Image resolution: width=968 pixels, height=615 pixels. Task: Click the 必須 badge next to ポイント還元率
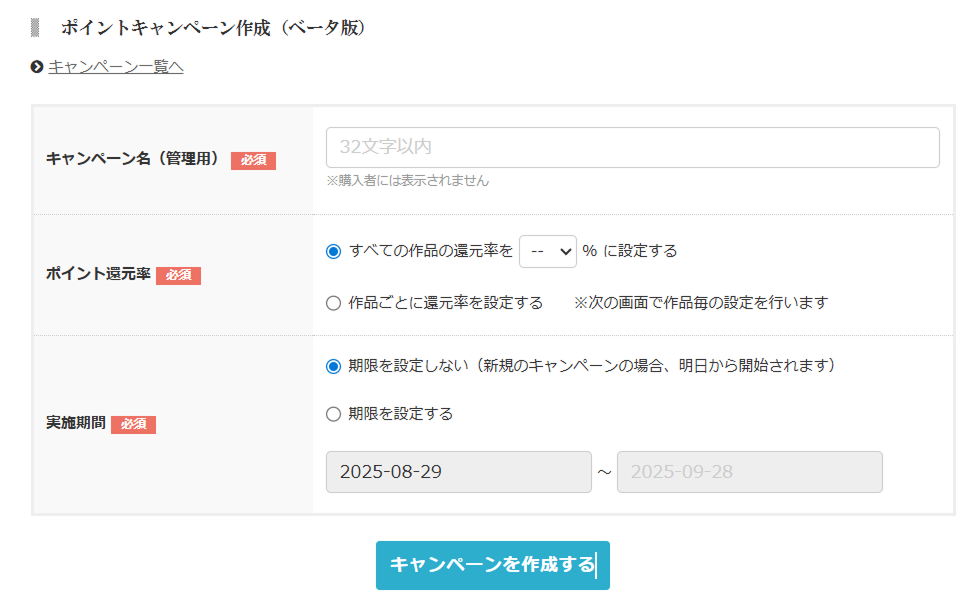coord(178,275)
